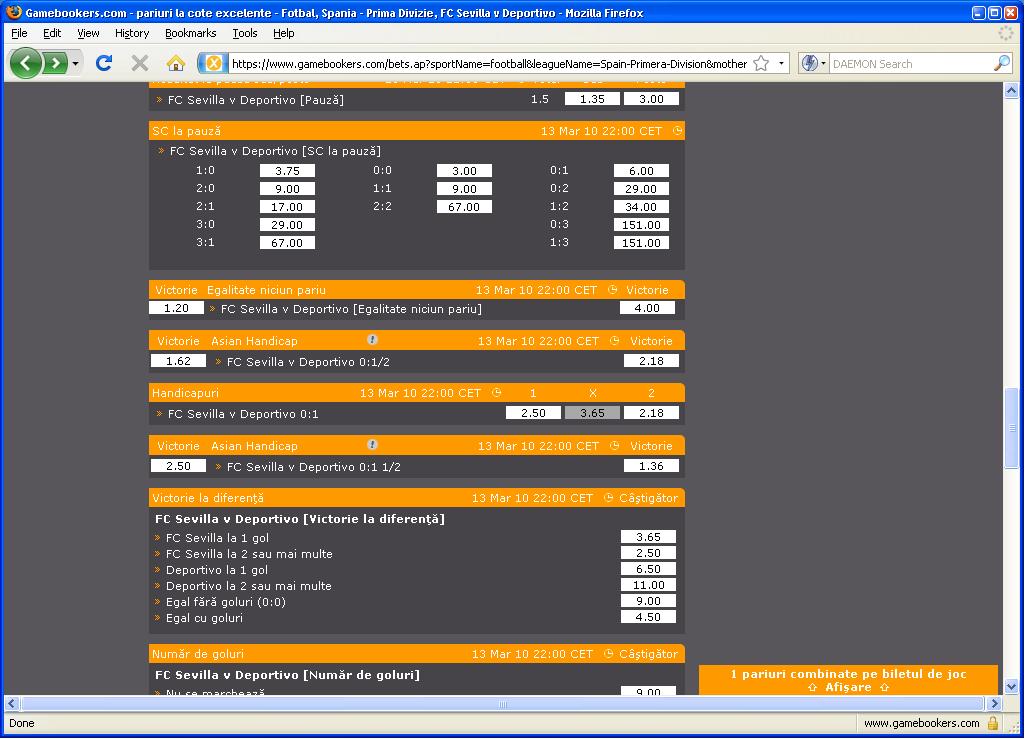
Task: Click '1 pariuri combinate pe biletul de joc'
Action: [848, 674]
